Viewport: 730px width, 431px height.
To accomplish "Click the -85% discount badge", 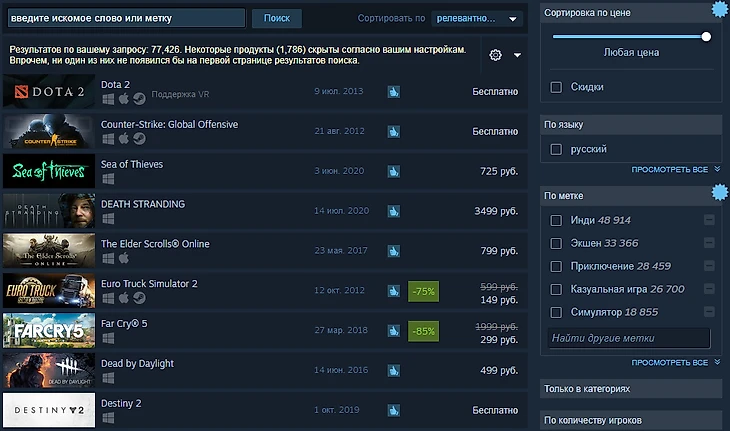I will tap(423, 331).
